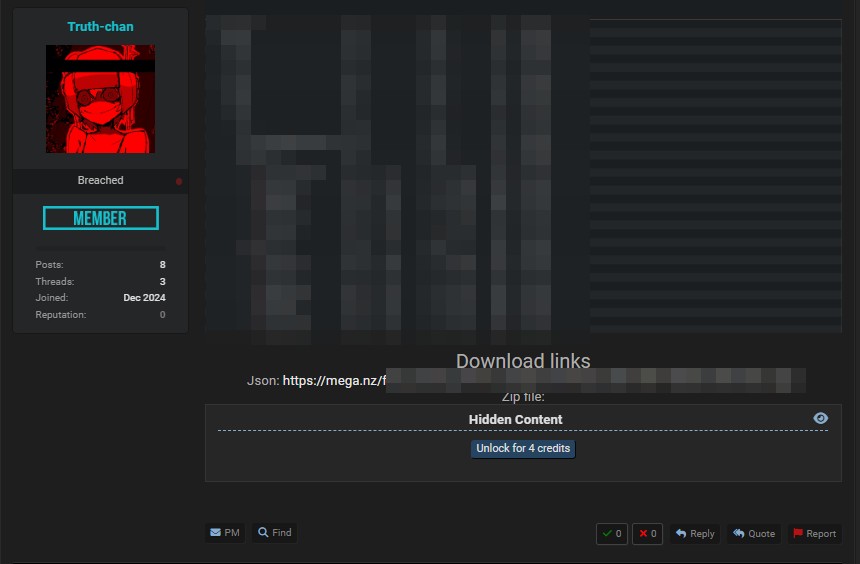Click the Threads count value 3

point(162,282)
